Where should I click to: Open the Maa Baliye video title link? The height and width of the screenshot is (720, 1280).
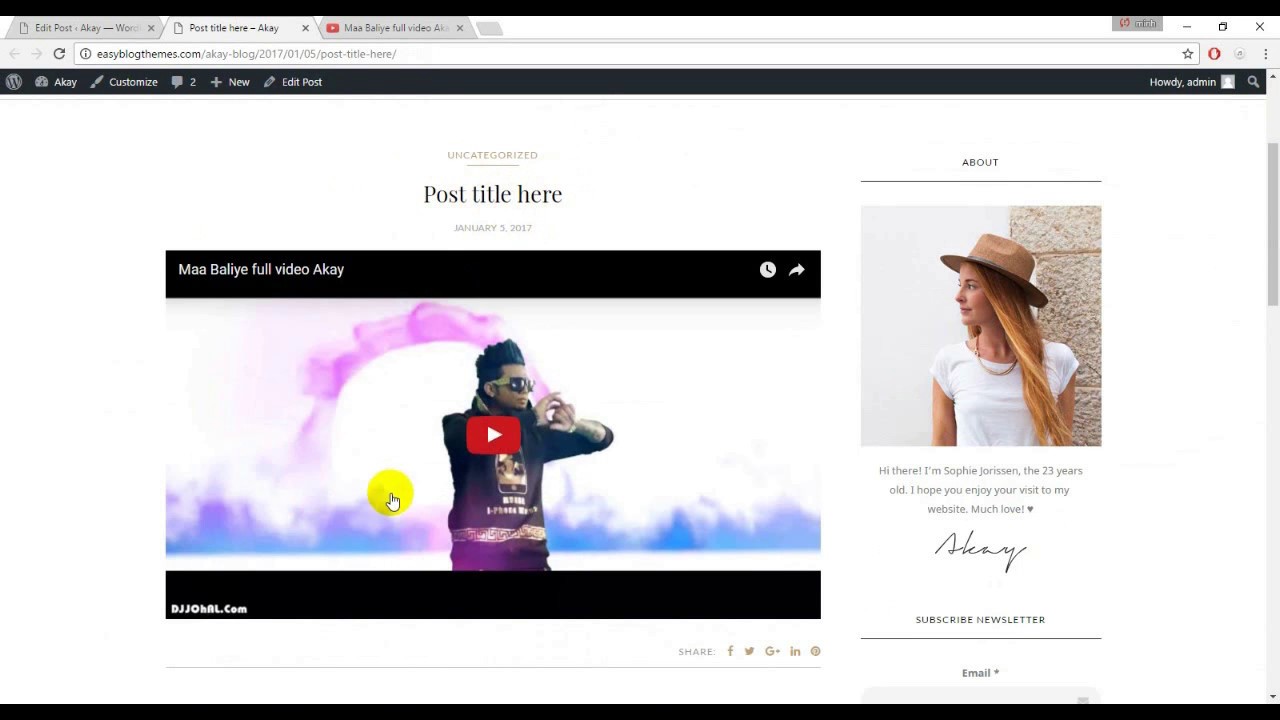pyautogui.click(x=261, y=269)
